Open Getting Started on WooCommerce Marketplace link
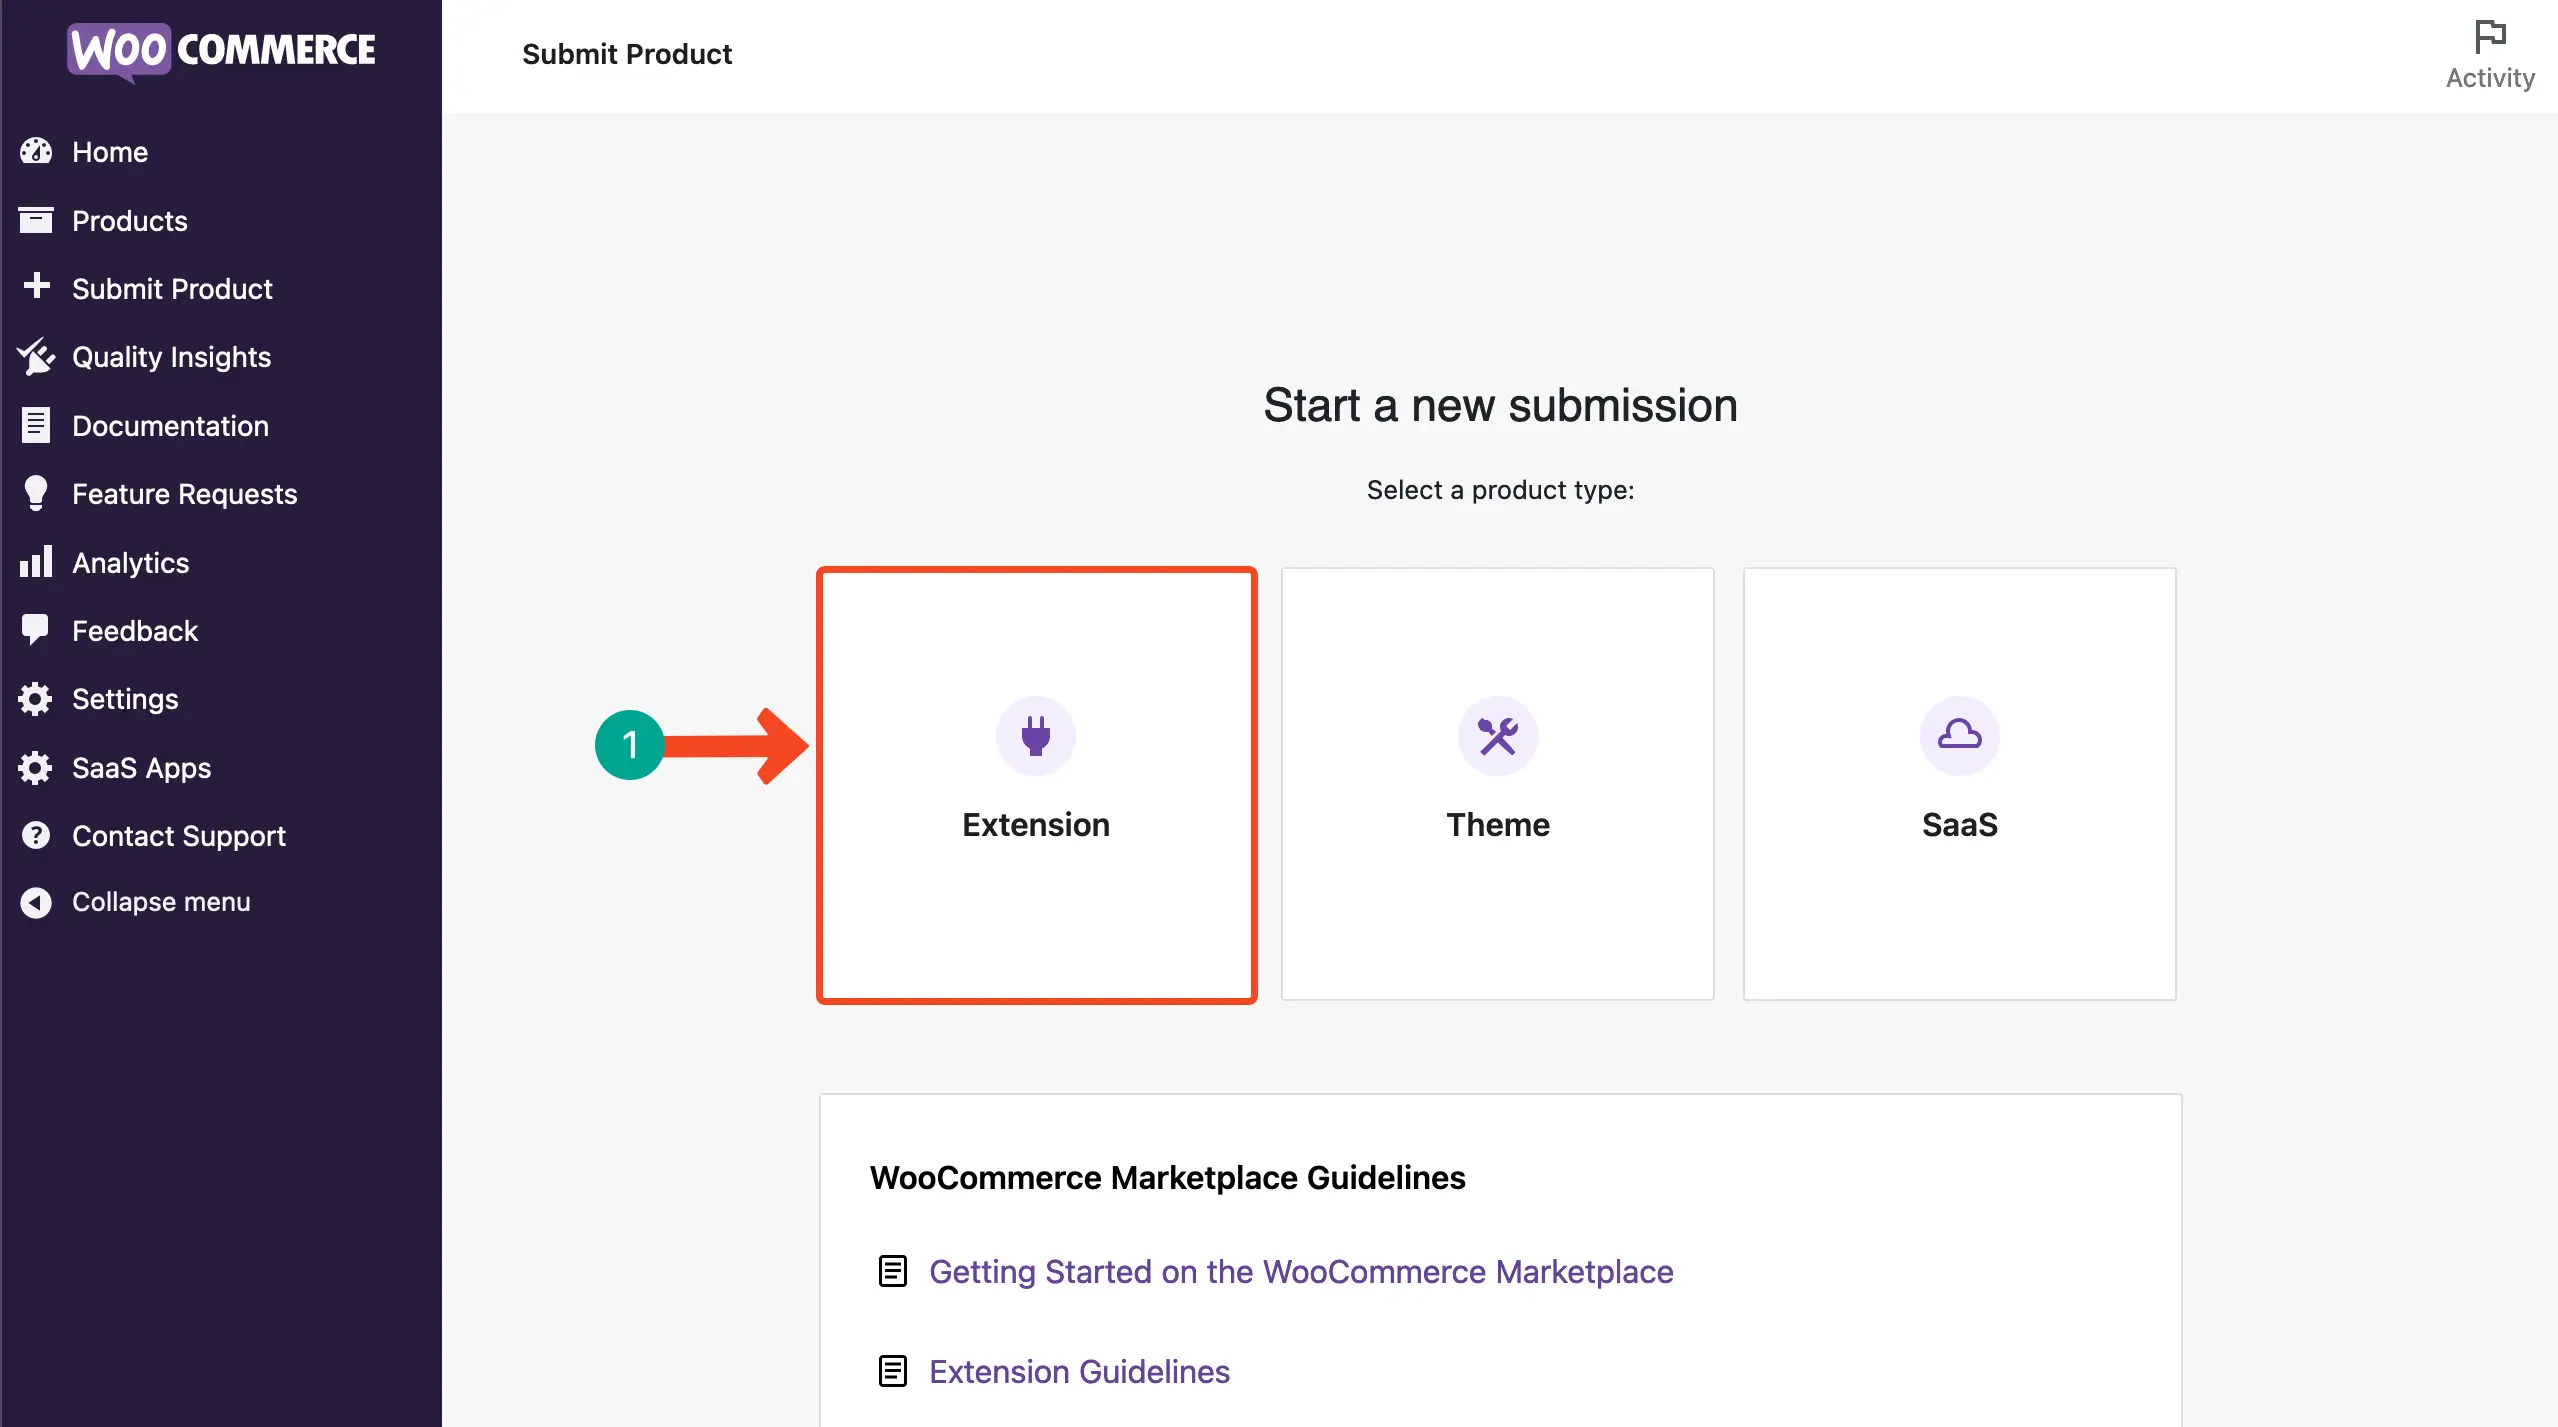 1300,1269
